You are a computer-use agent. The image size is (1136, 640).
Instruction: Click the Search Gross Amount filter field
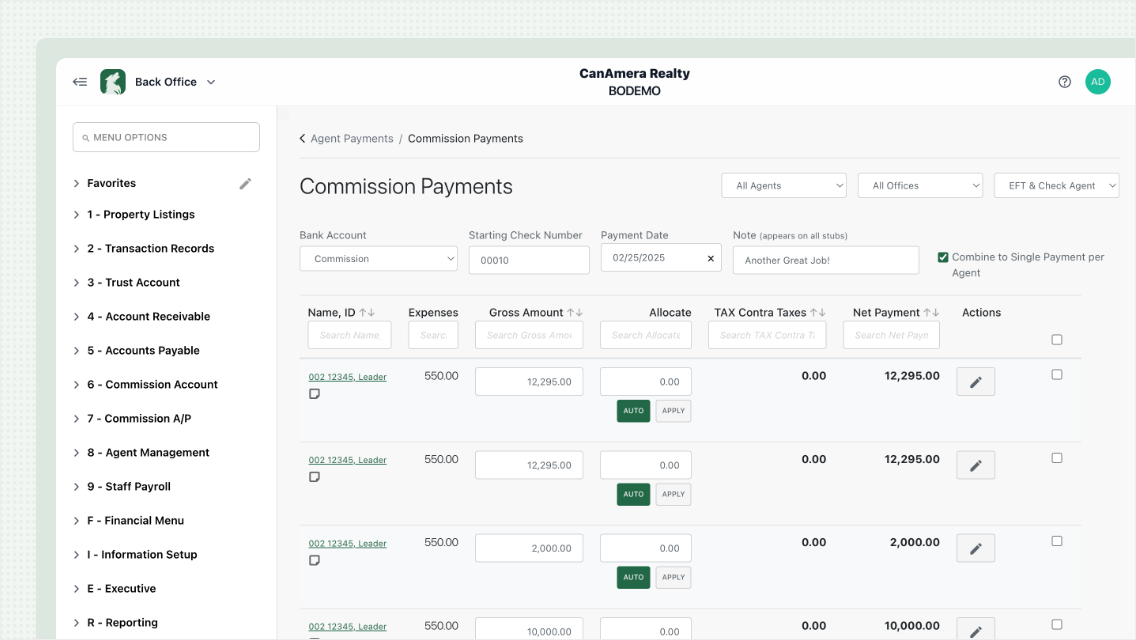[529, 335]
